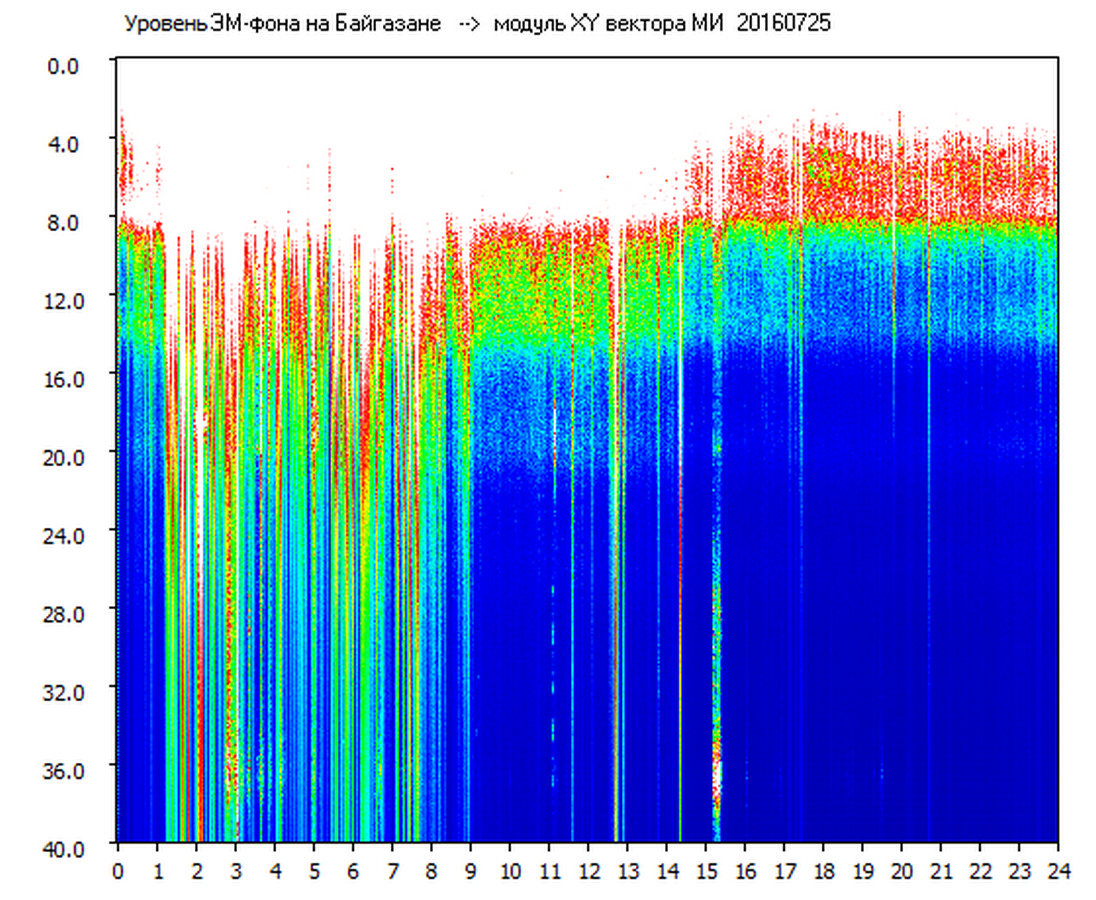The width and height of the screenshot is (1096, 900).
Task: Click the arrow symbol in the chart title
Action: tap(468, 24)
